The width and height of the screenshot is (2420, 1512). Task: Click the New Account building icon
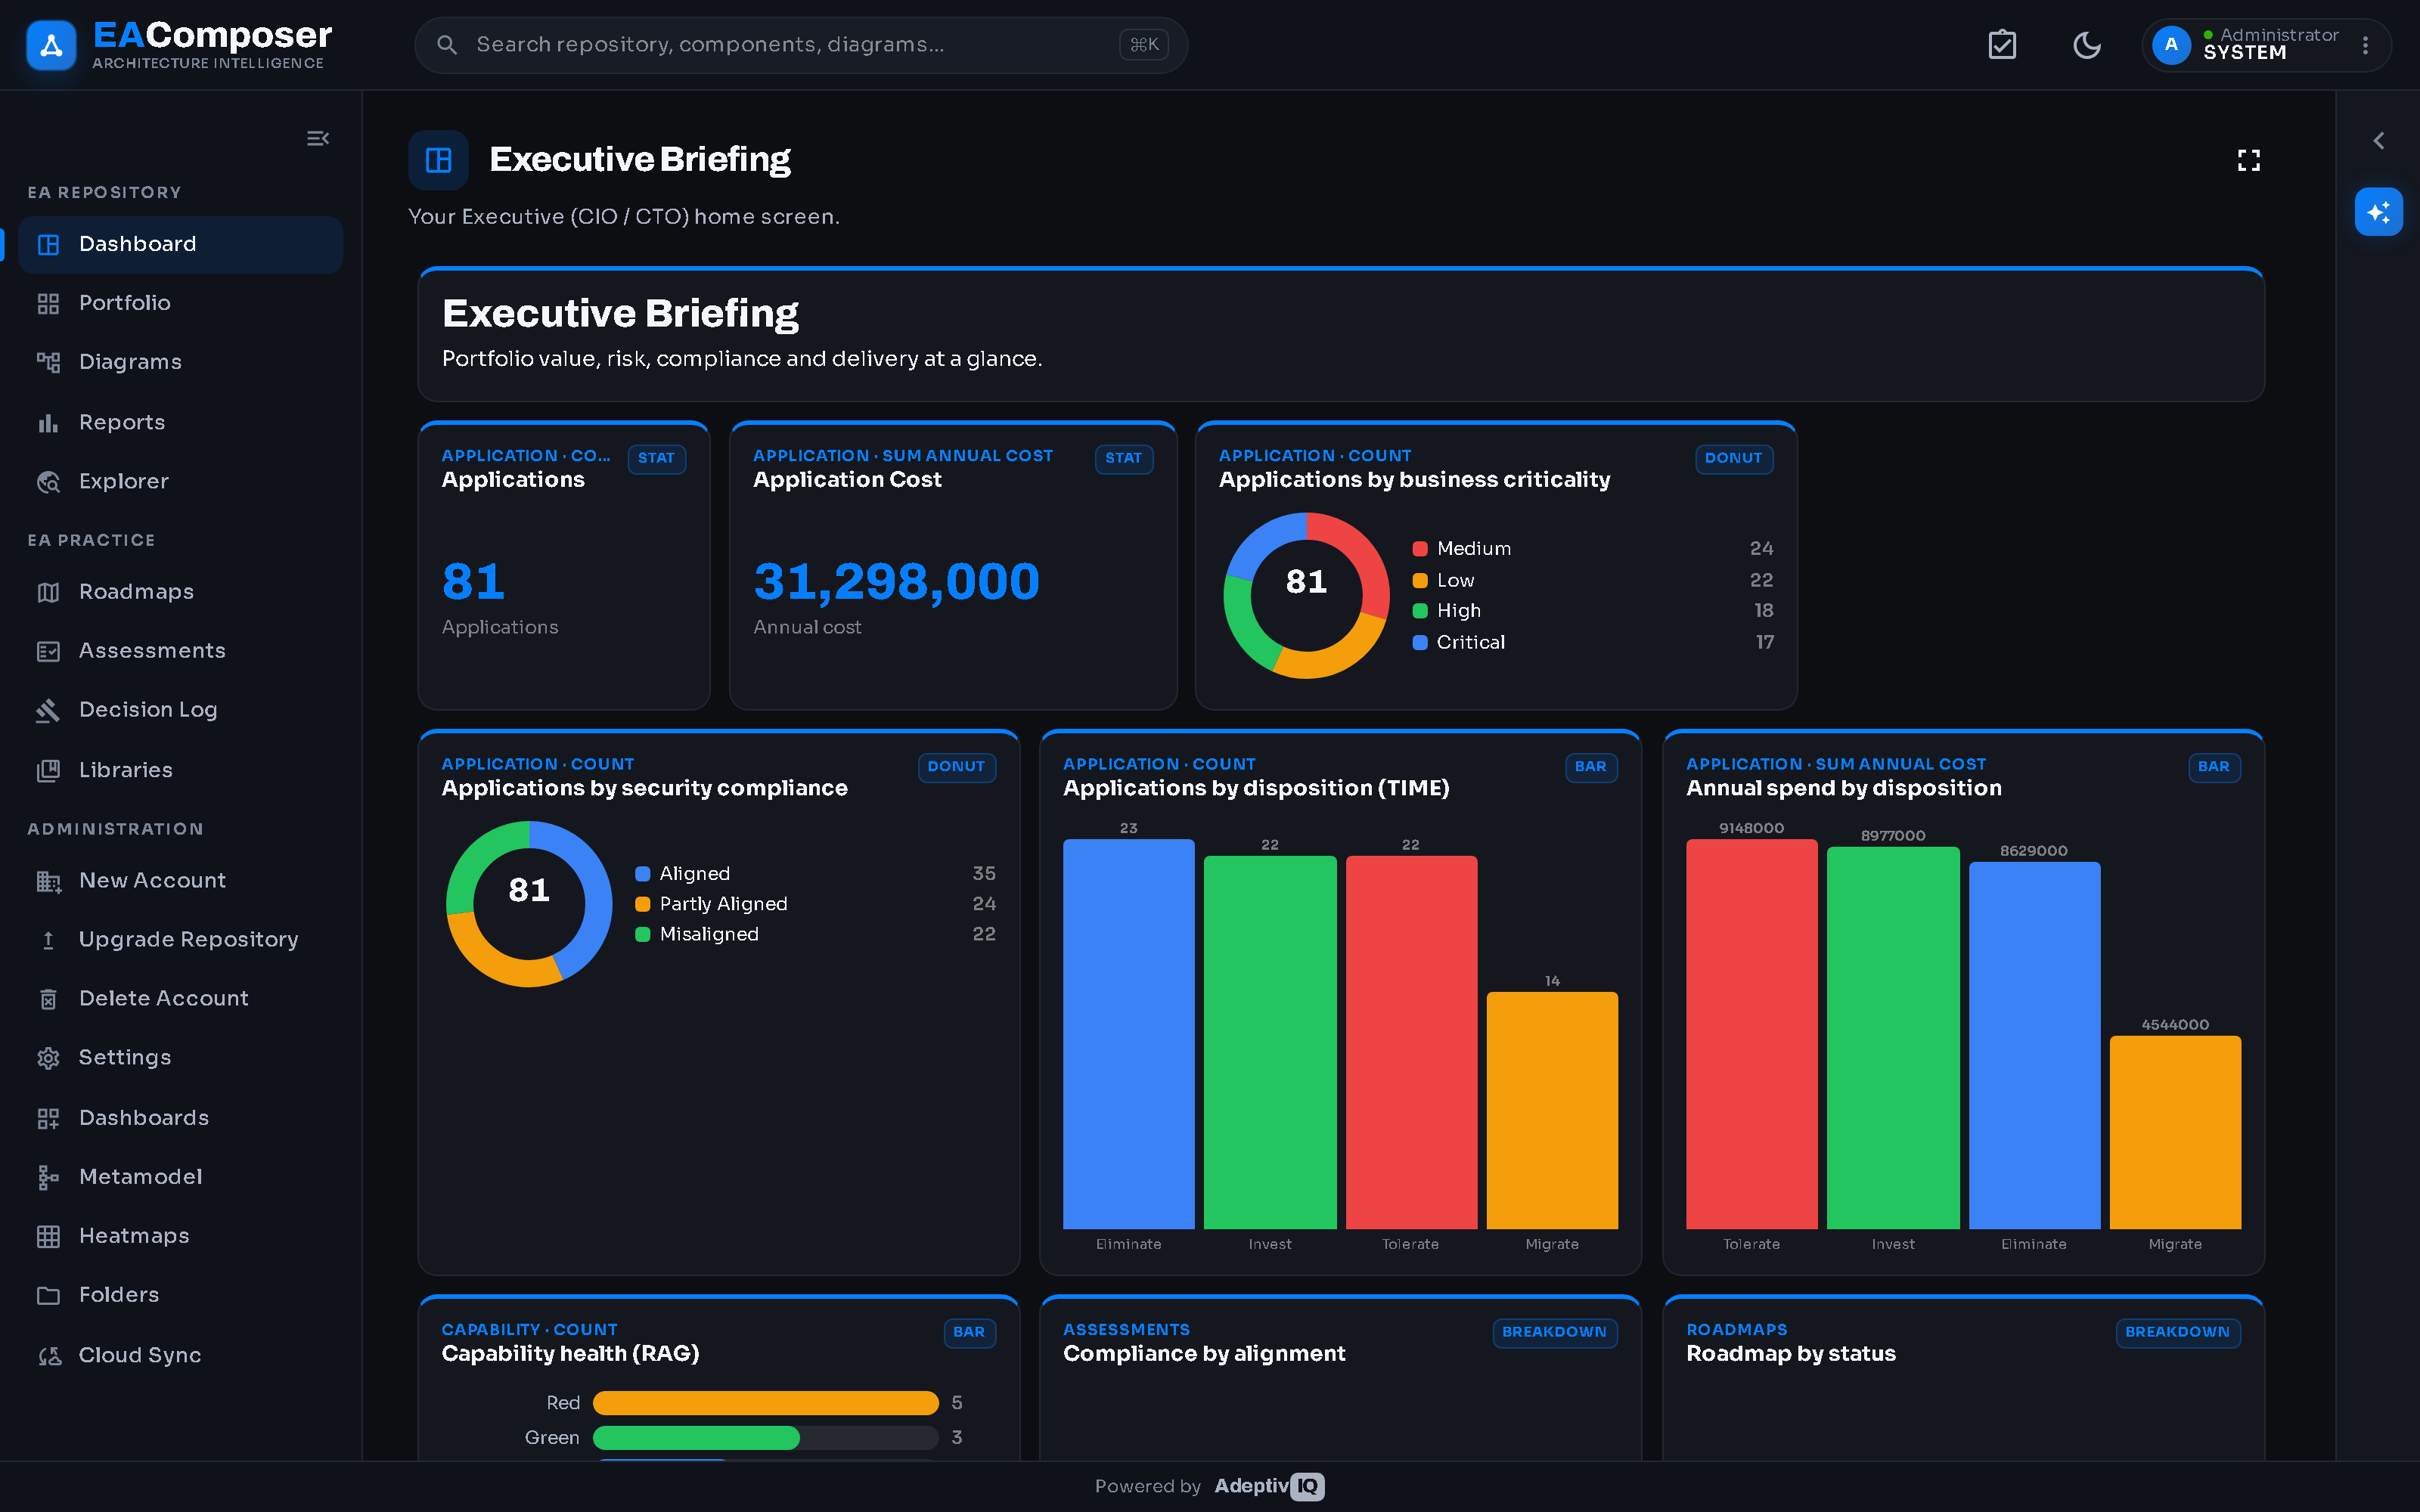[x=48, y=881]
